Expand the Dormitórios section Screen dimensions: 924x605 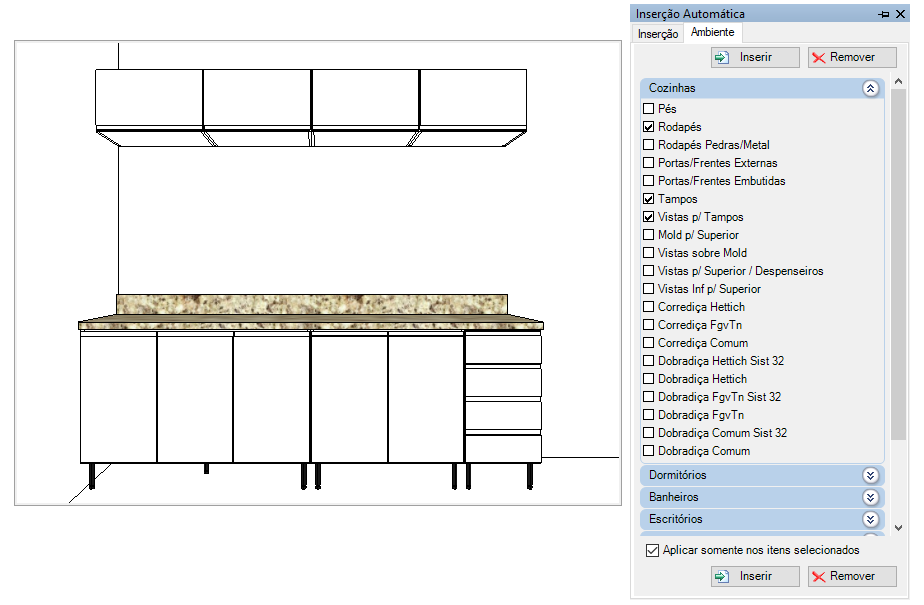(870, 475)
